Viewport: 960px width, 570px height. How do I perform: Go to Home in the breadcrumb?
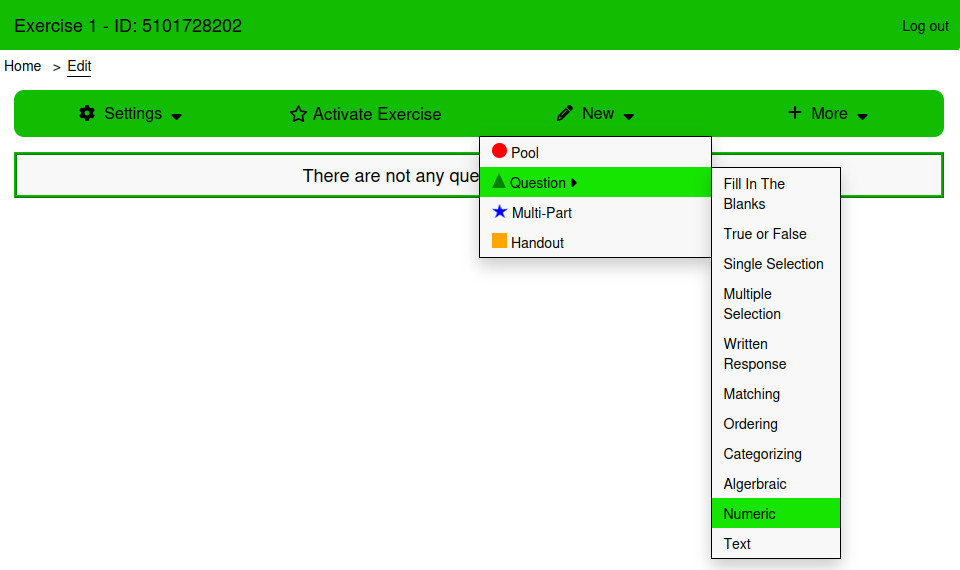(23, 66)
